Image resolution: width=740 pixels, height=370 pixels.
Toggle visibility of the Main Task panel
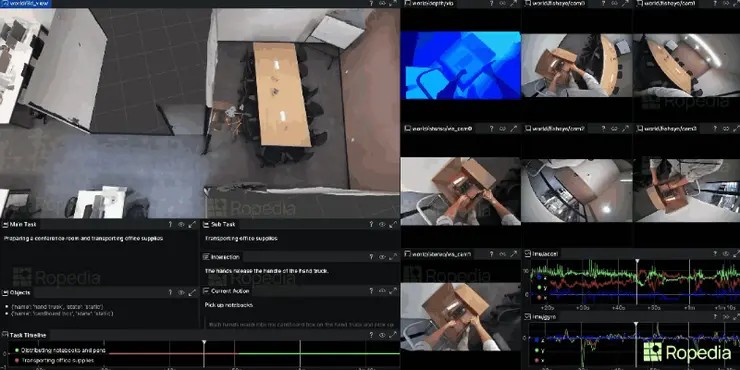coord(181,225)
